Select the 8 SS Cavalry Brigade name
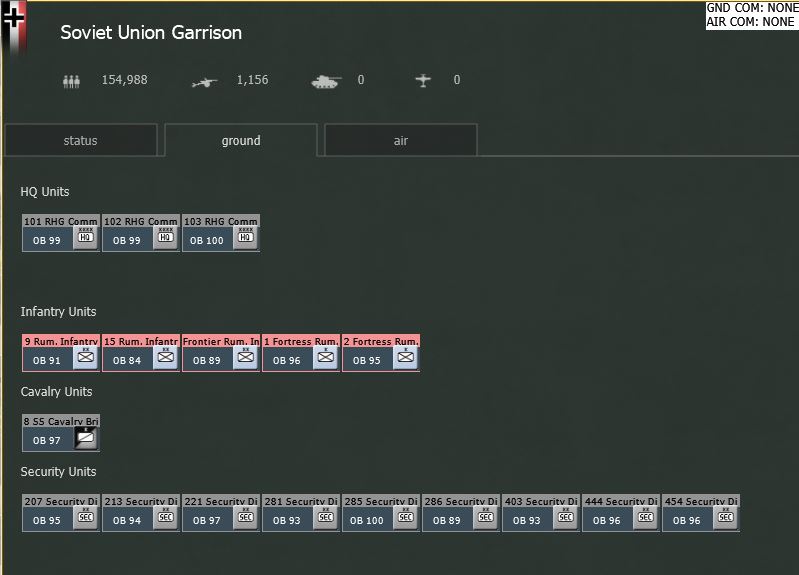The width and height of the screenshot is (799, 575). click(x=61, y=421)
